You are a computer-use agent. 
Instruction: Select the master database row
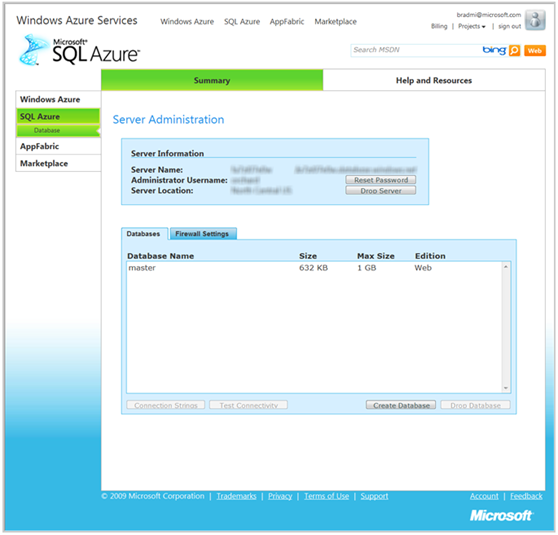tap(314, 268)
